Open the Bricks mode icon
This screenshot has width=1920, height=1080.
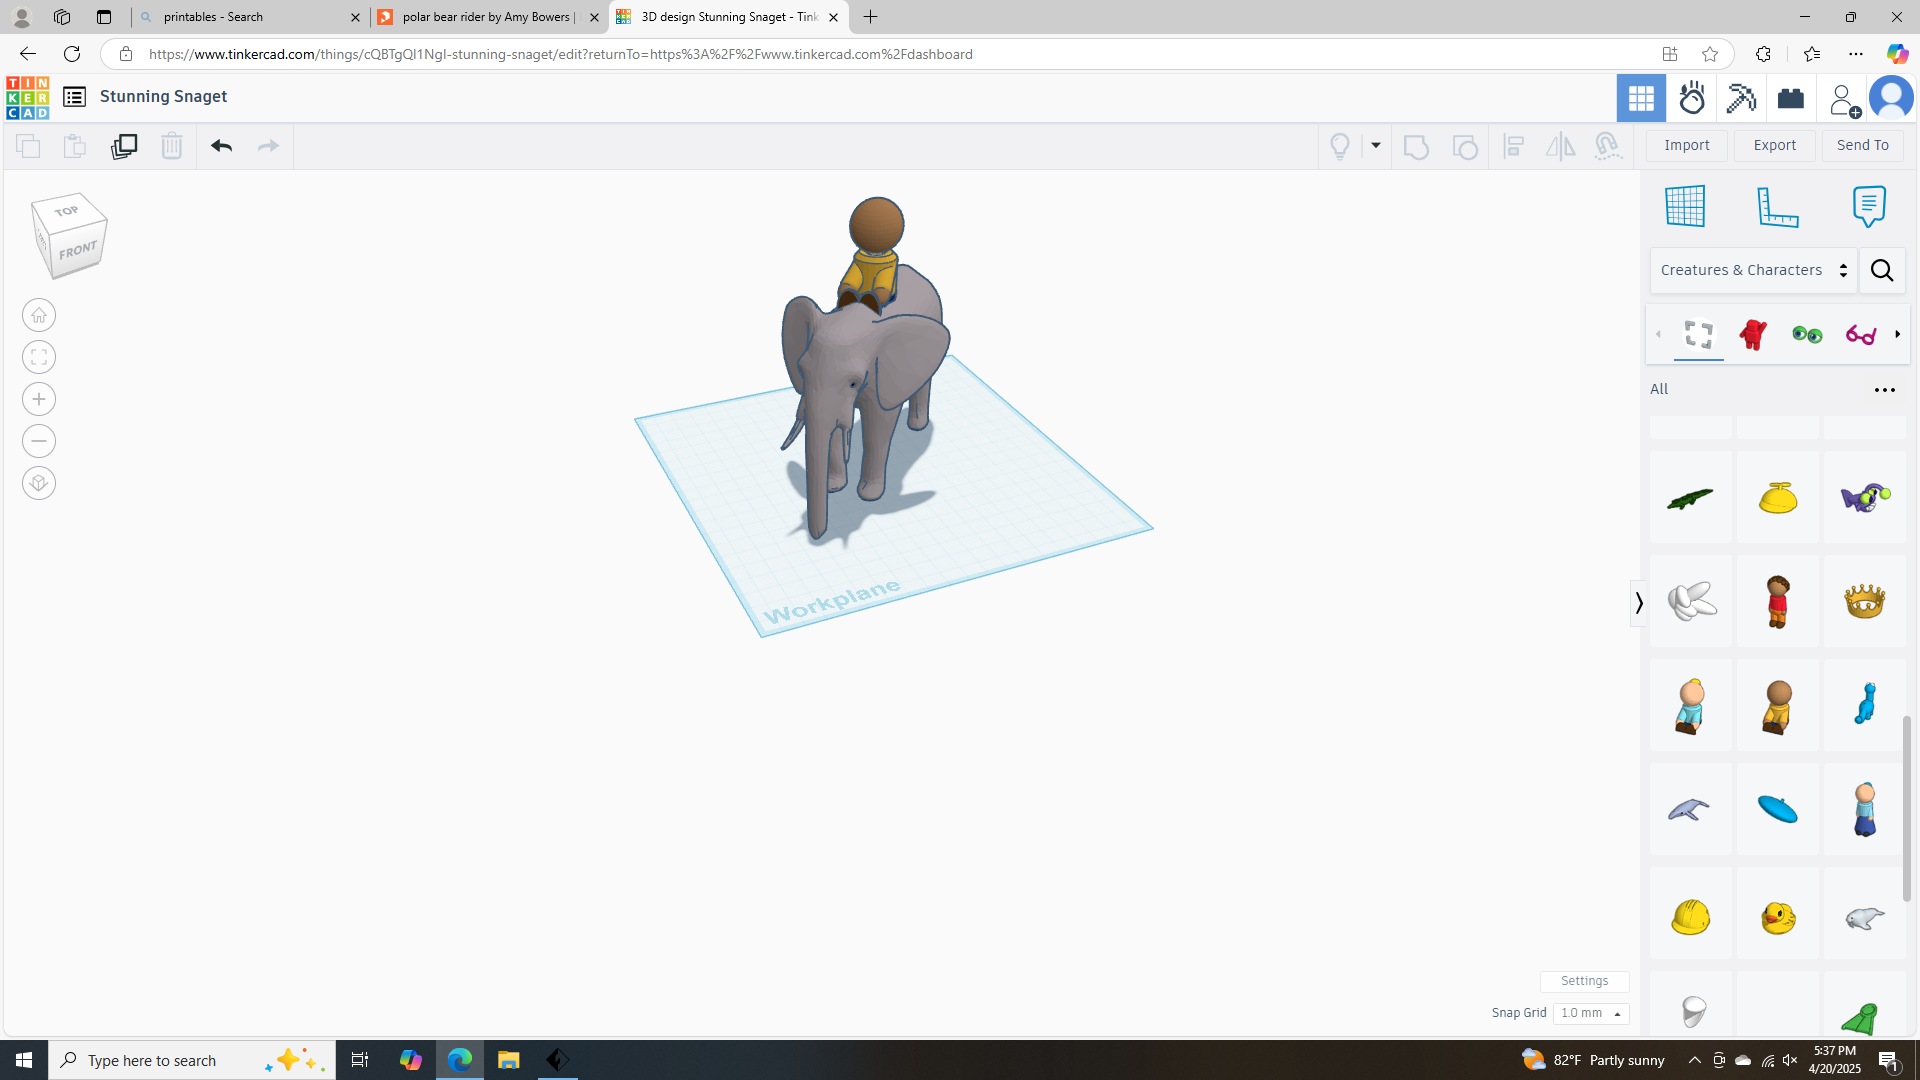click(x=1791, y=98)
